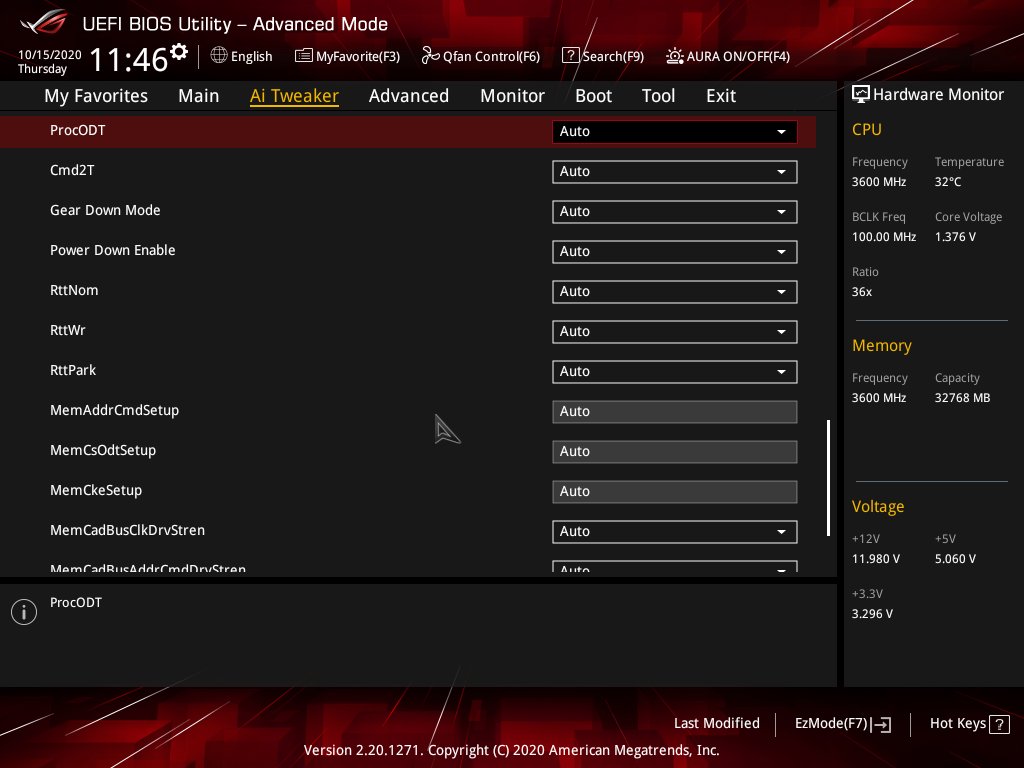Open the Gear Down Mode dropdown

(x=675, y=212)
